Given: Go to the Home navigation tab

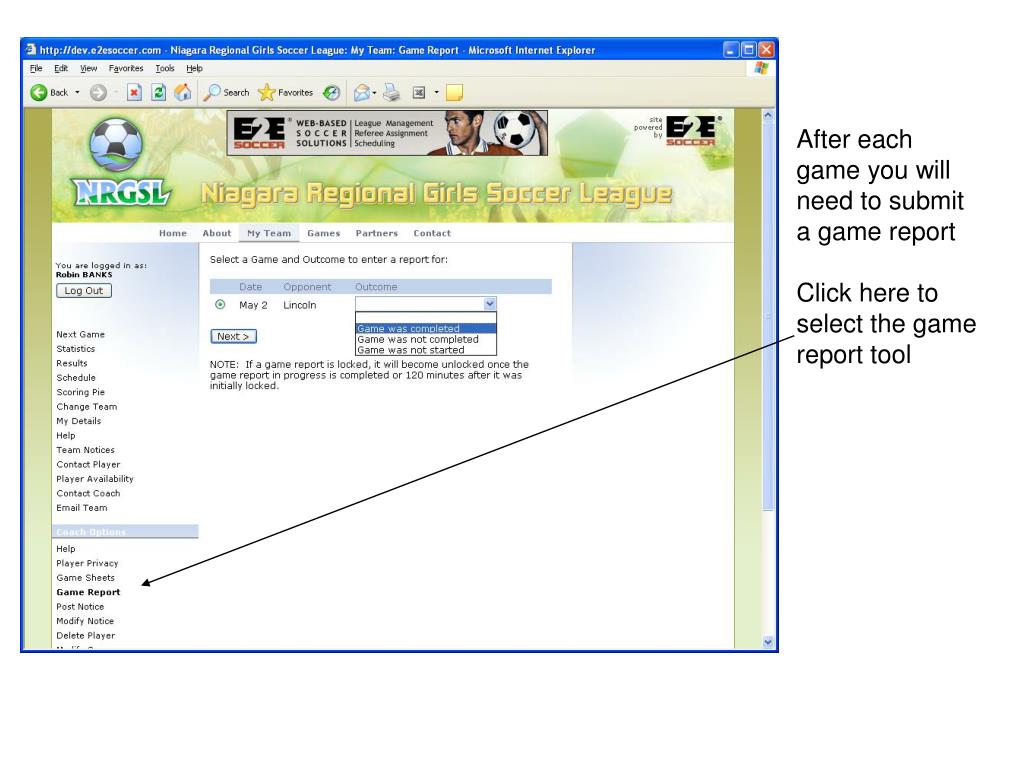Looking at the screenshot, I should (173, 233).
